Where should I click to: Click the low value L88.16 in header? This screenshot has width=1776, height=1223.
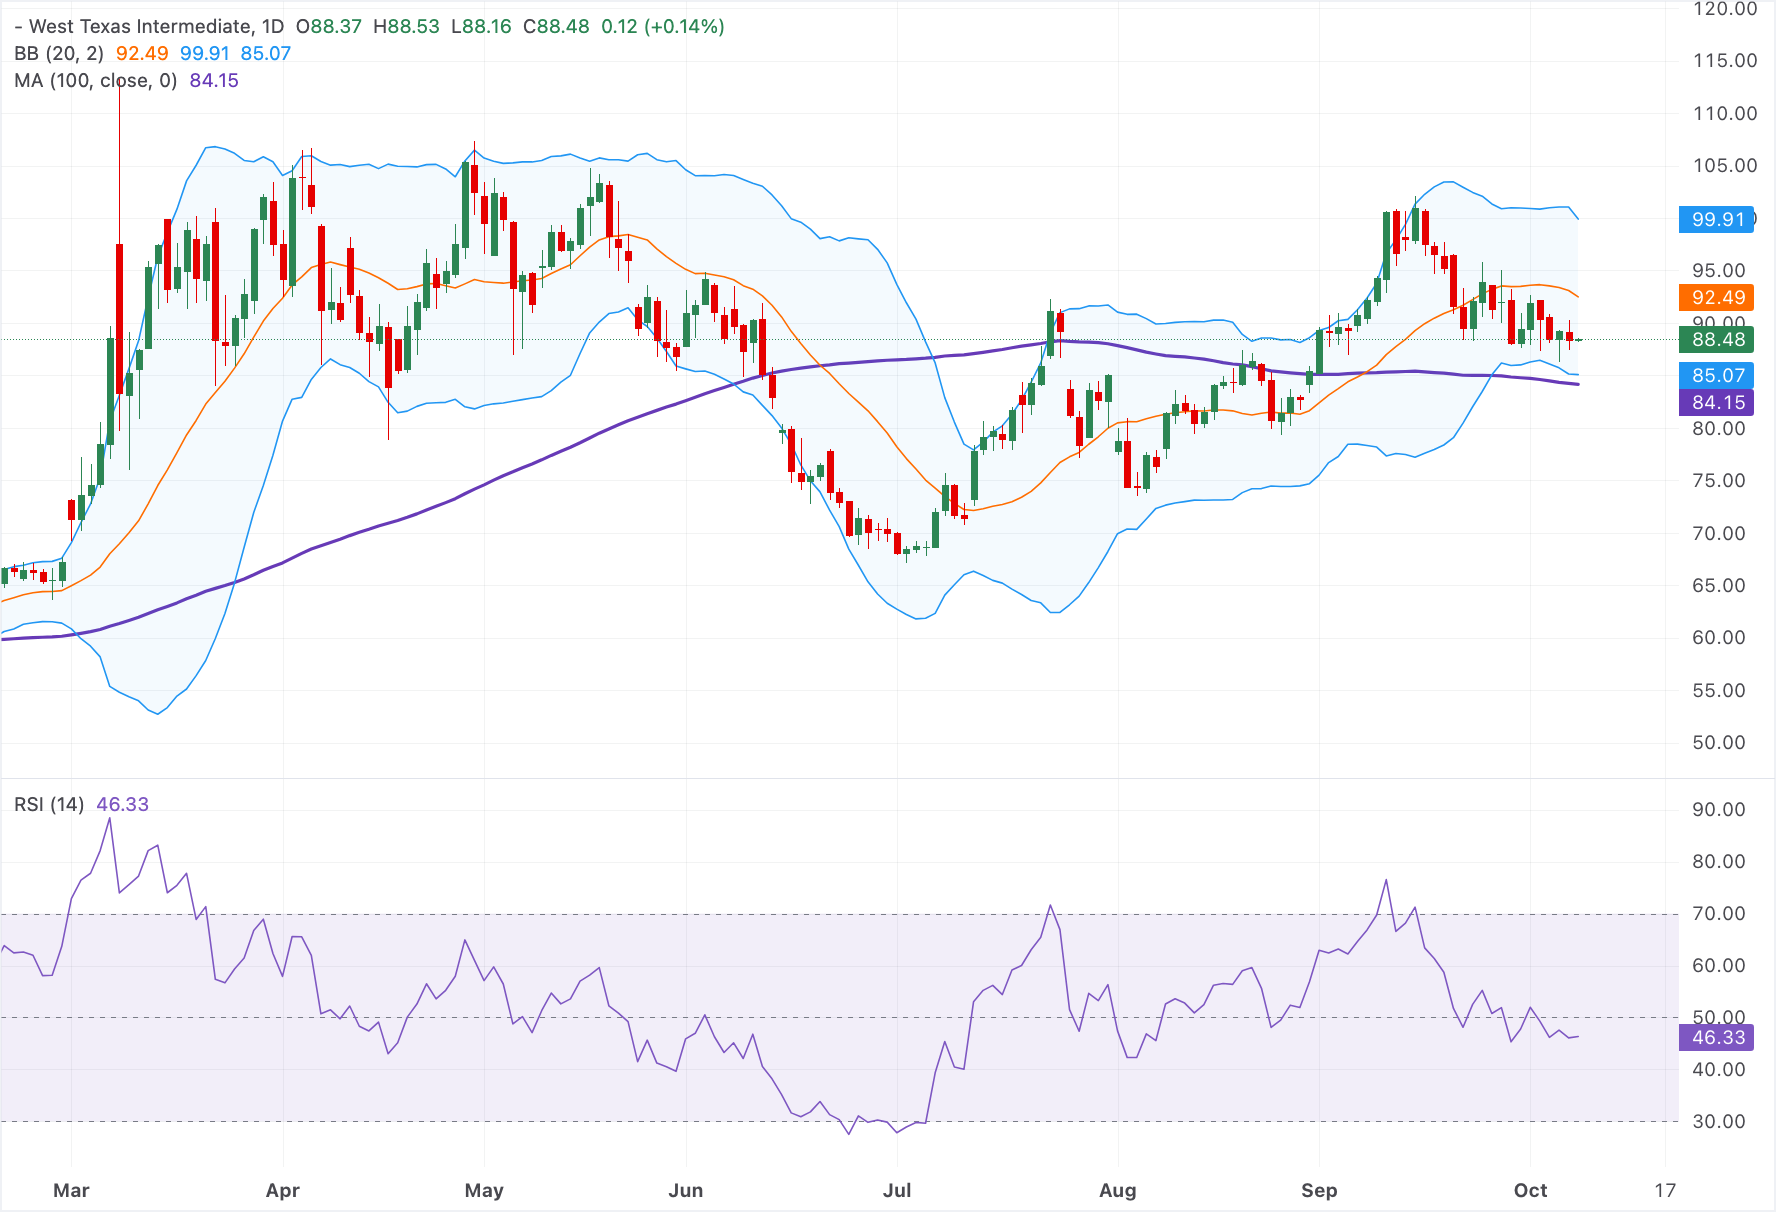click(x=482, y=27)
